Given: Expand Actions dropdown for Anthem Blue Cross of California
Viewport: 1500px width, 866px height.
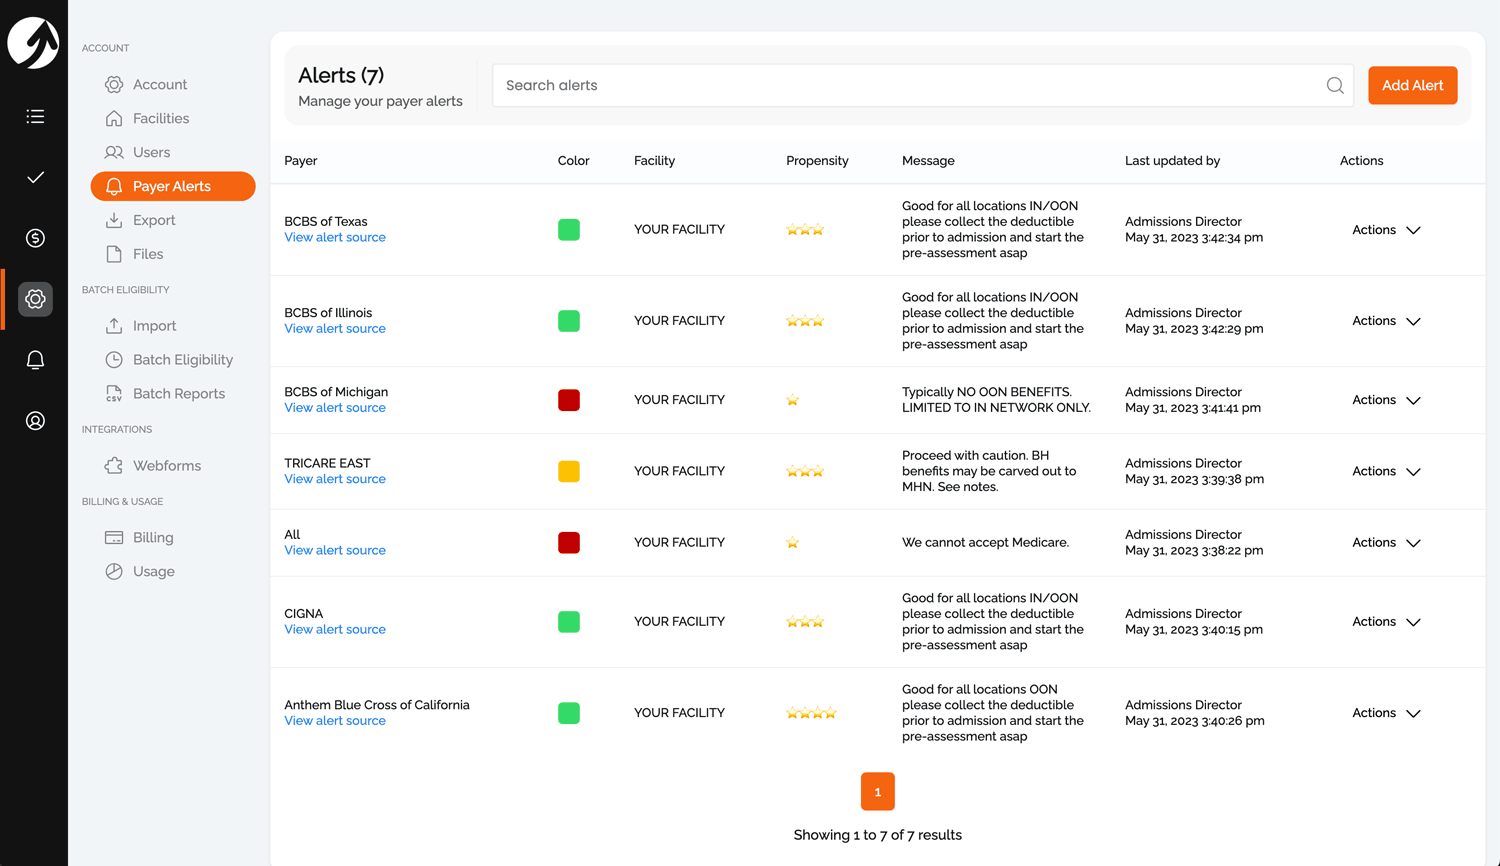Looking at the screenshot, I should click(1386, 713).
